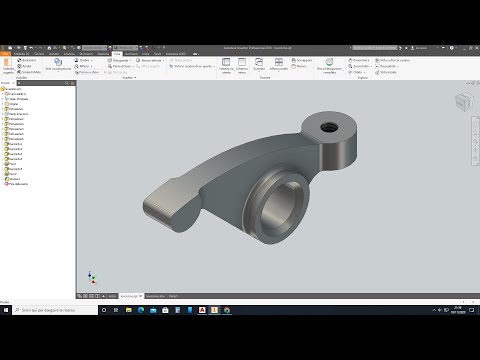Open Microsoft Edge from taskbar
This screenshot has height=360, width=480.
tap(141, 310)
